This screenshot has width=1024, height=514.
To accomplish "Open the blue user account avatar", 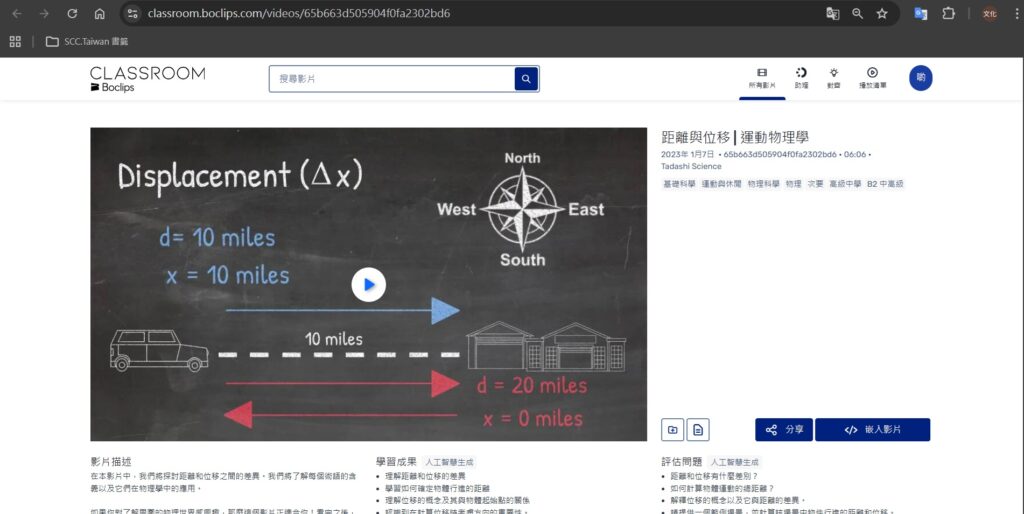I will pos(920,78).
